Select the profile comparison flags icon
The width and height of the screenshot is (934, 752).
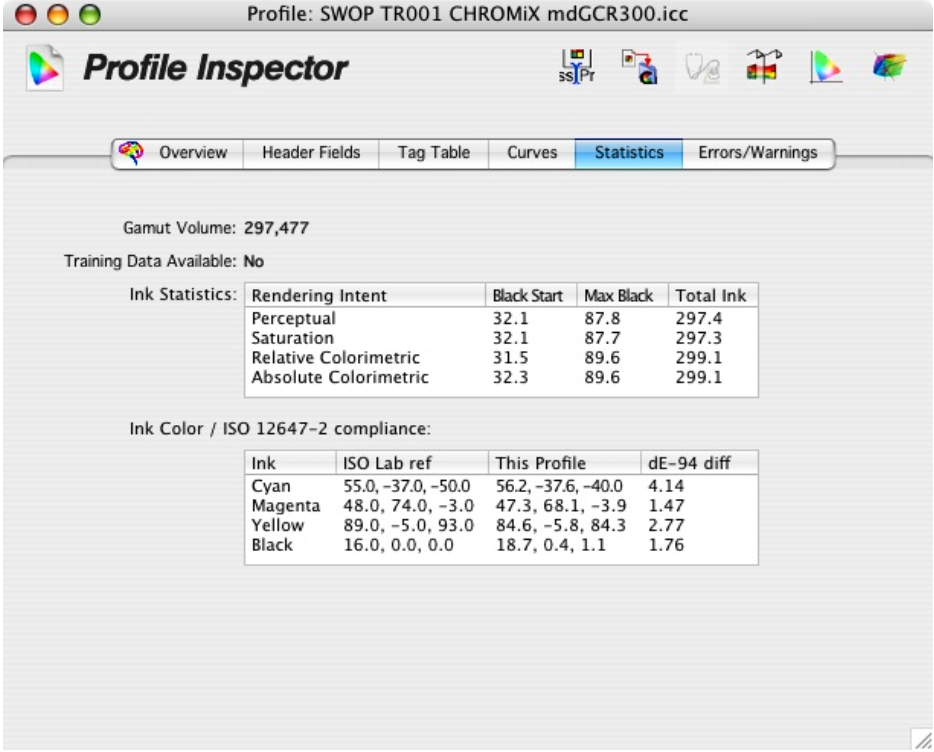(x=761, y=67)
